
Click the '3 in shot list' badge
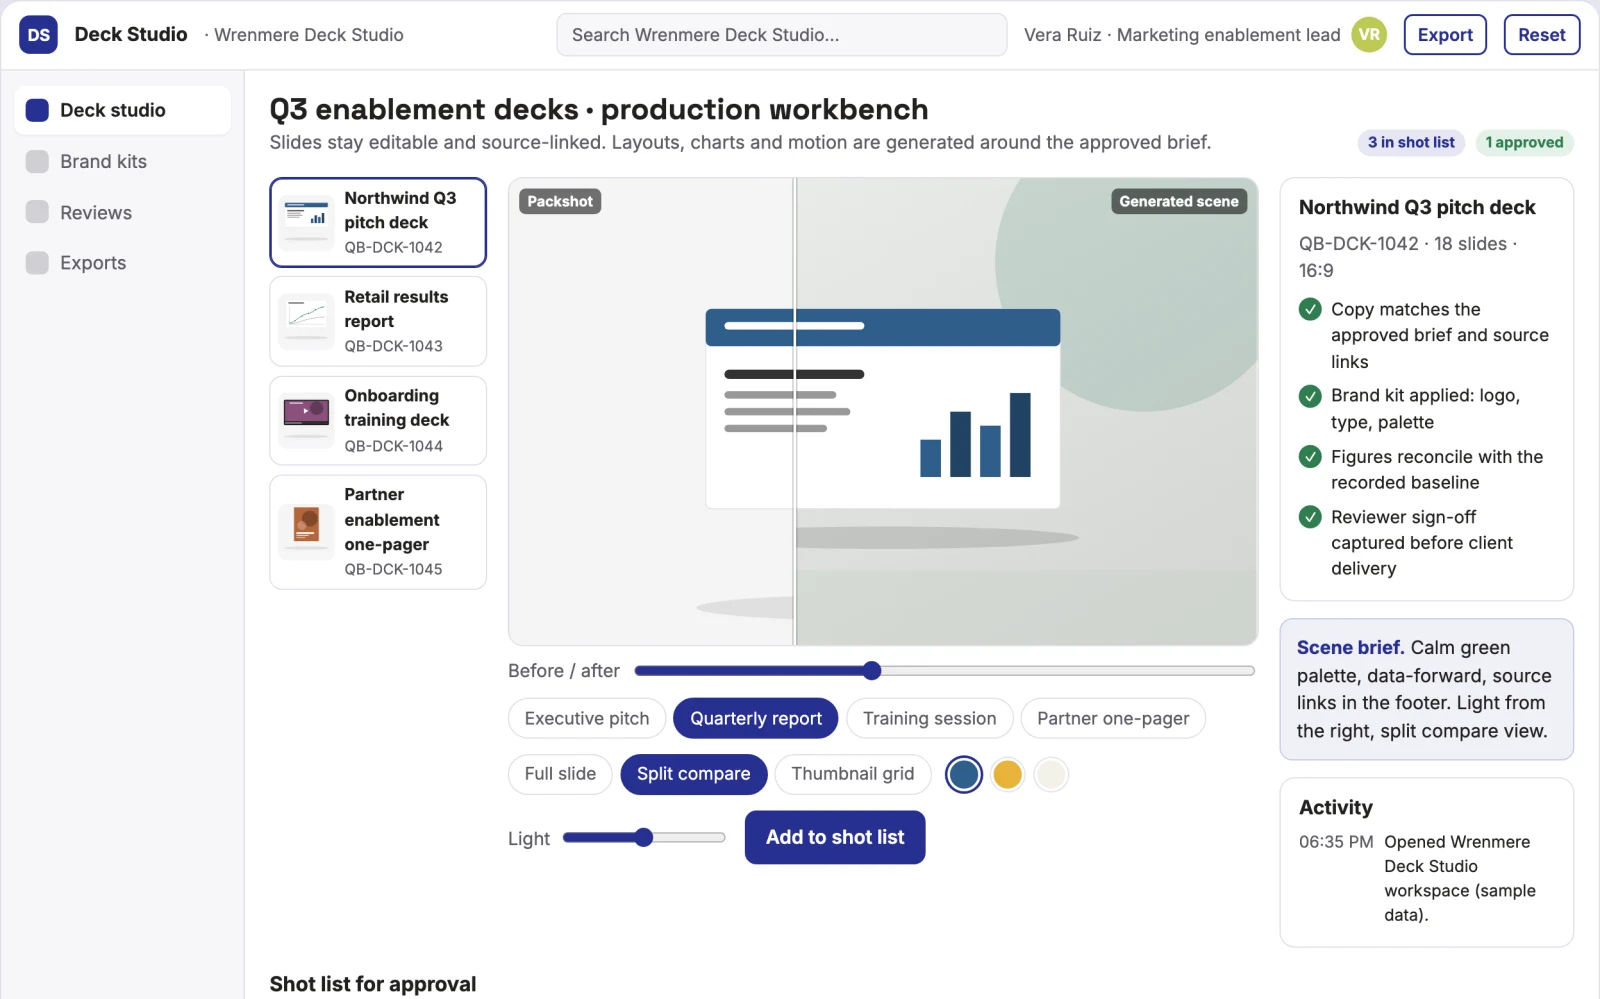click(1411, 143)
